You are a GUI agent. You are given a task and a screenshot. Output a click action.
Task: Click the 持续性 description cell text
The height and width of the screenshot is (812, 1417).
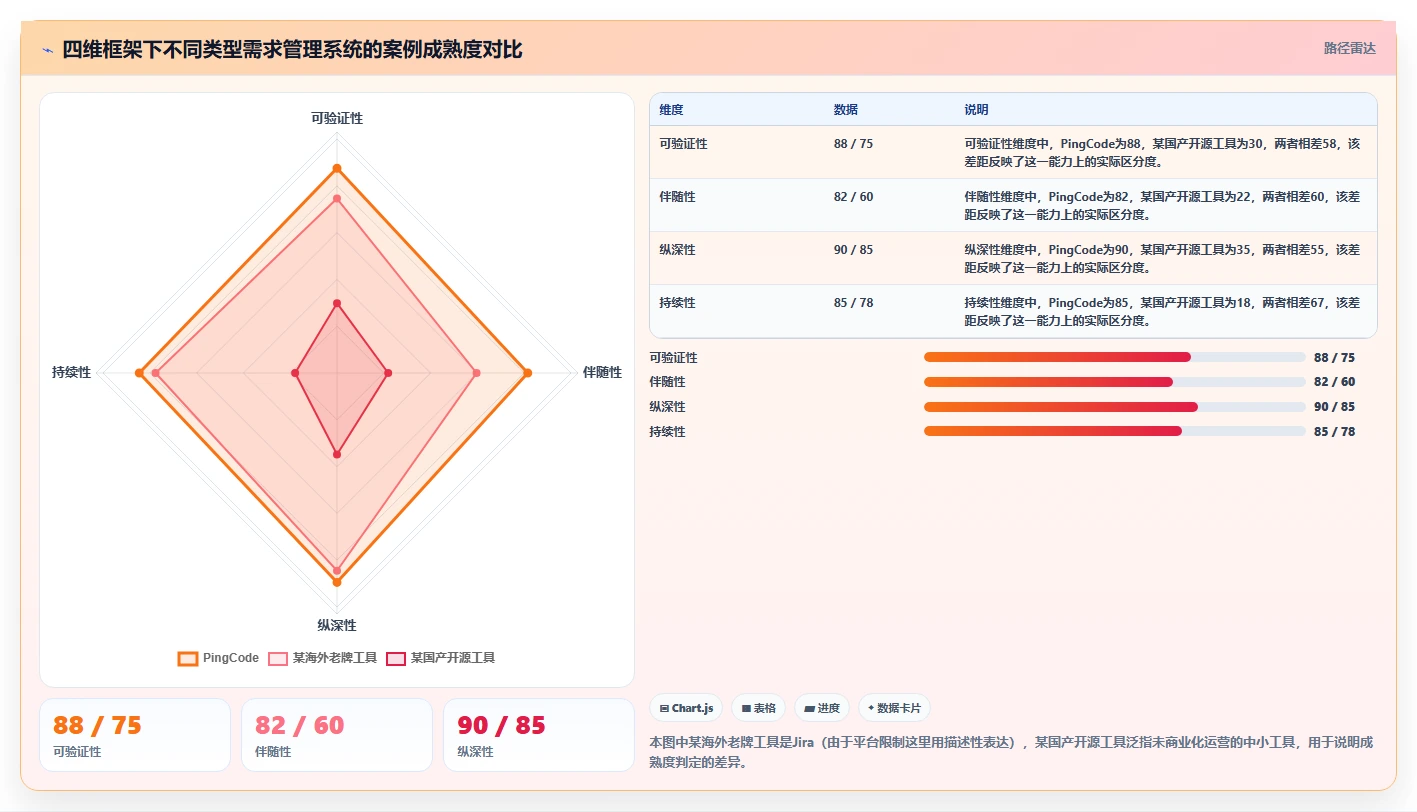tap(1162, 311)
